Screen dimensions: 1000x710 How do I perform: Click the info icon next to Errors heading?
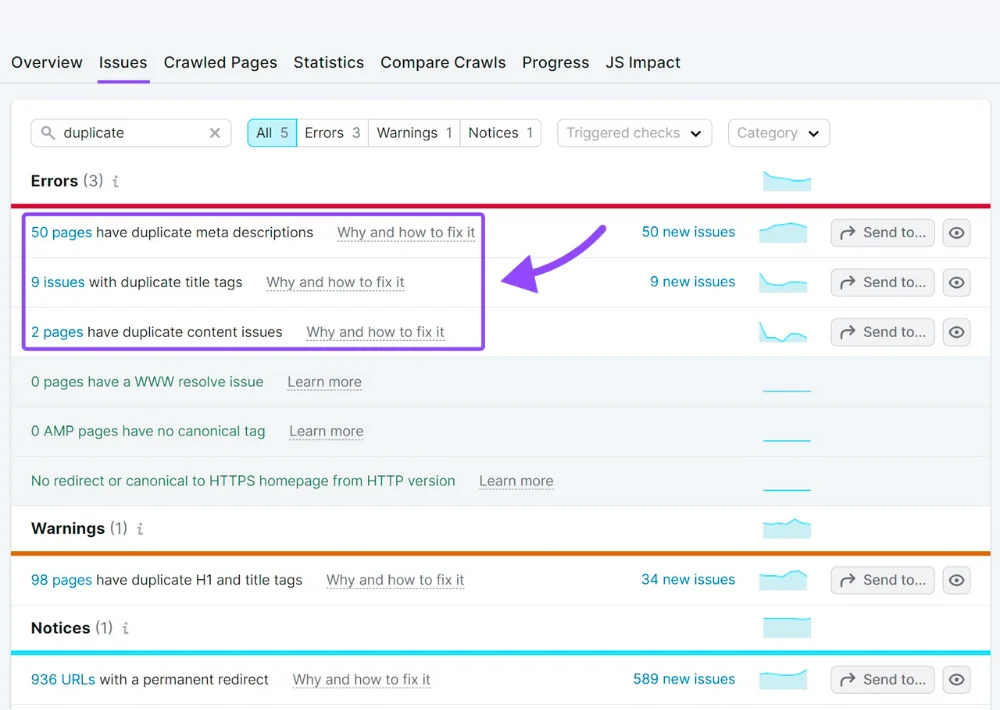116,182
